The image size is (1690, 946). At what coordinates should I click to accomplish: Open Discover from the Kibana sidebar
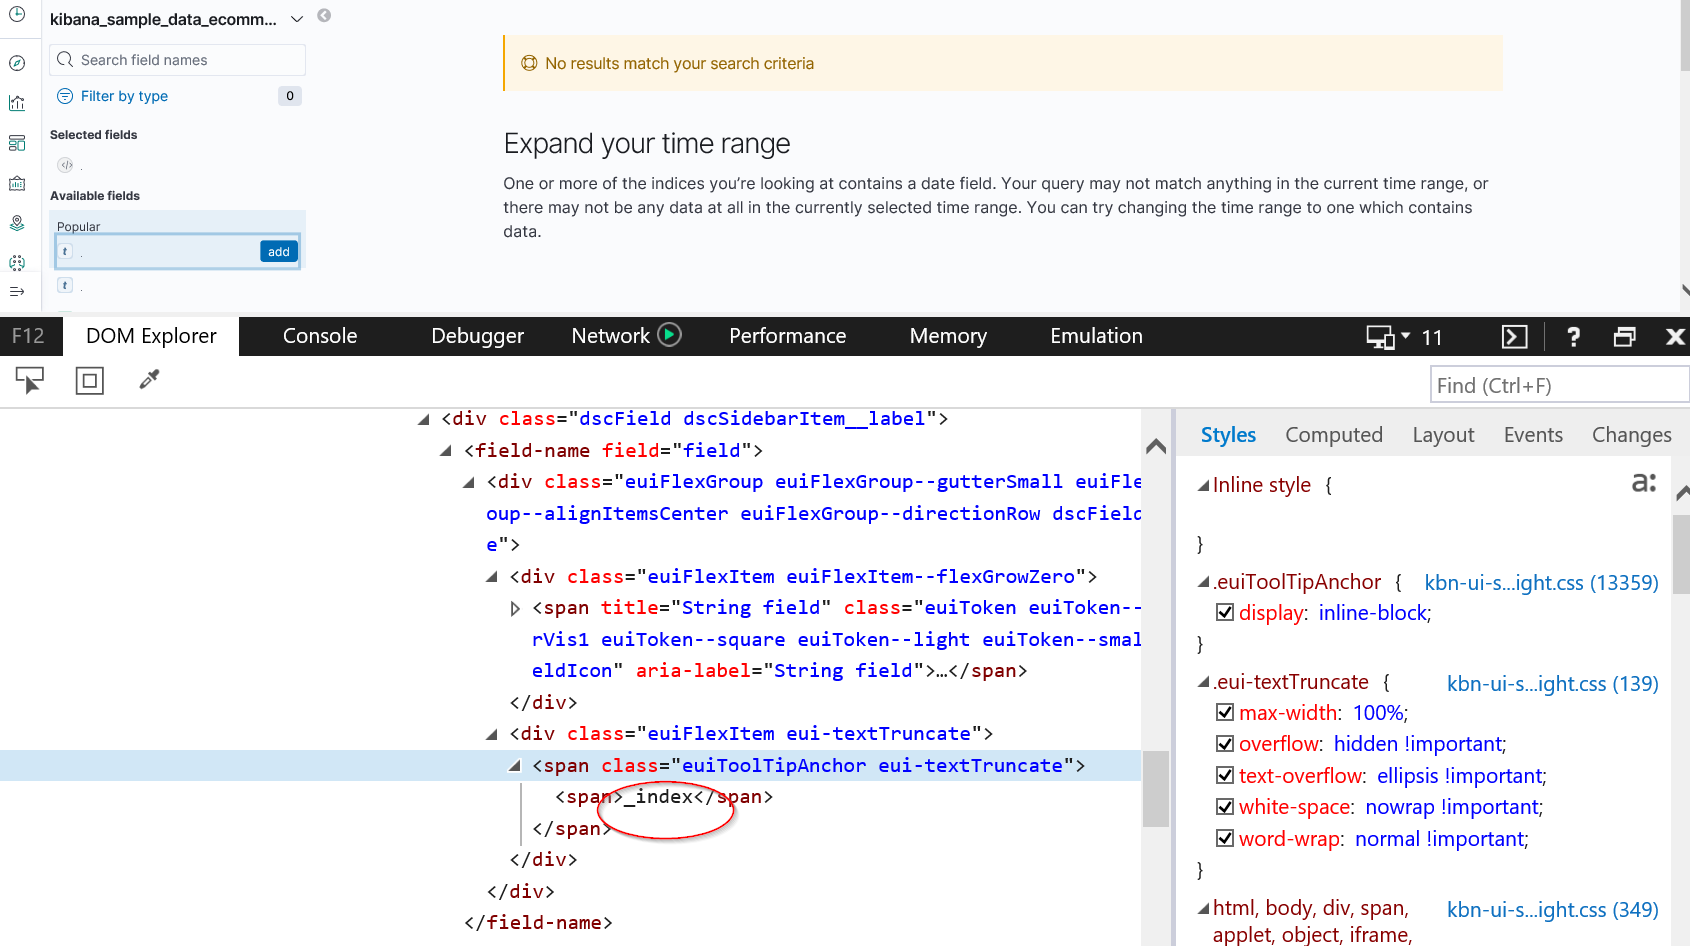(16, 62)
